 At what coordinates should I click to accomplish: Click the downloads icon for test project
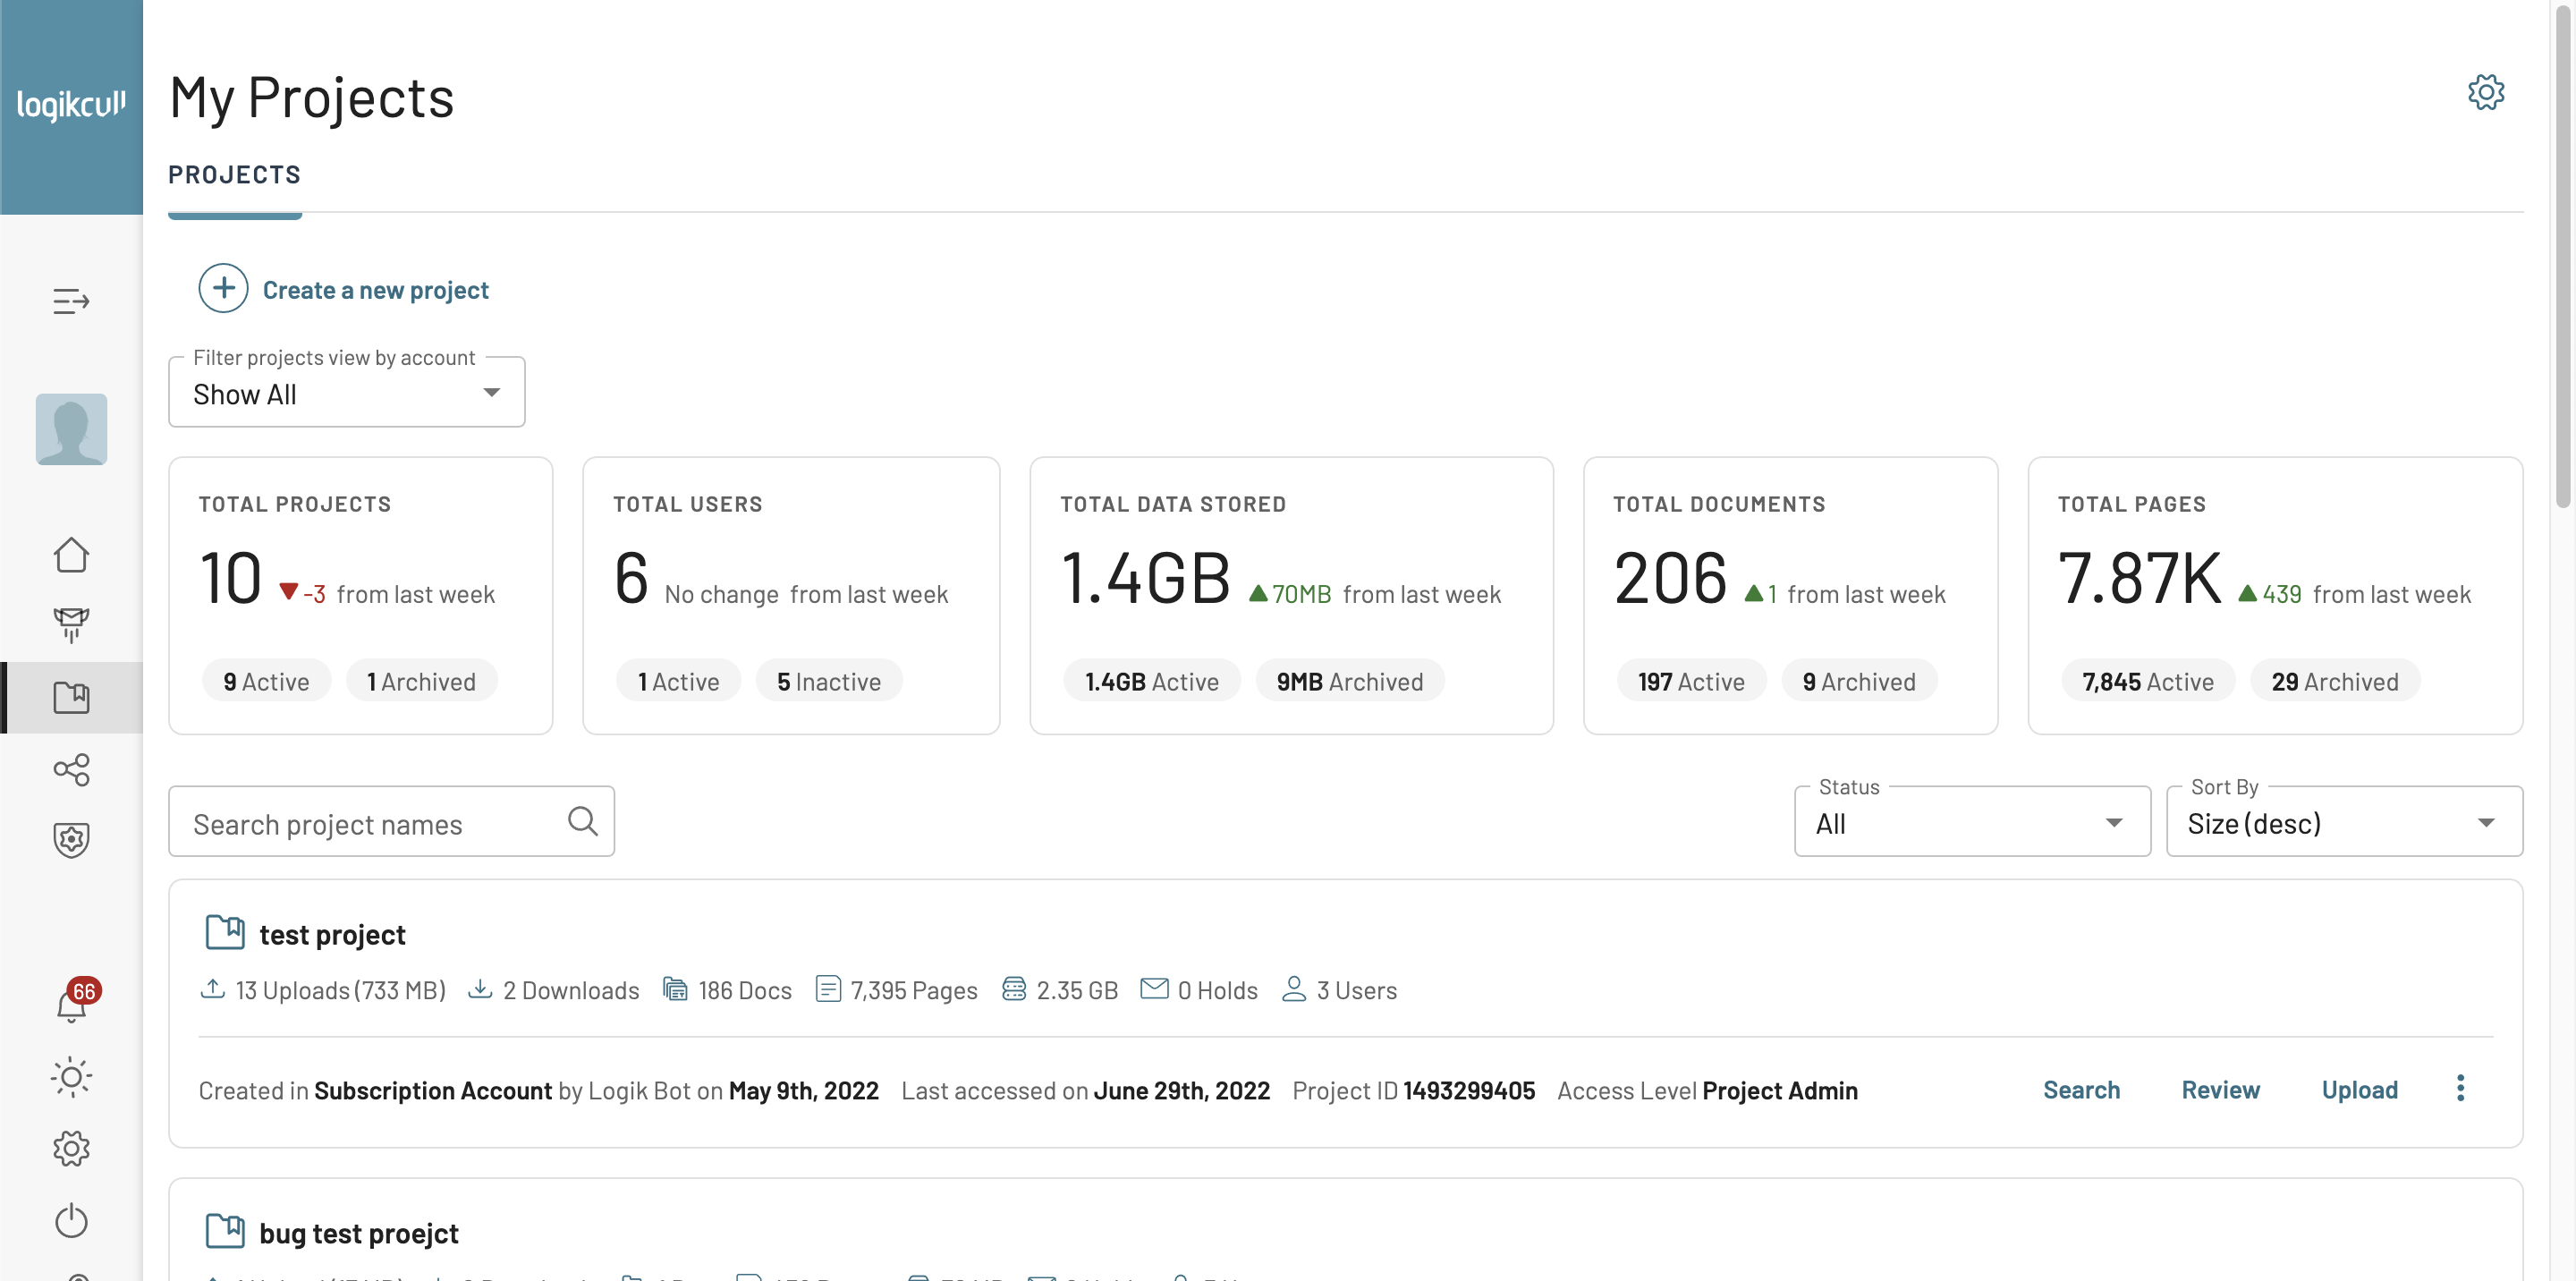click(480, 989)
